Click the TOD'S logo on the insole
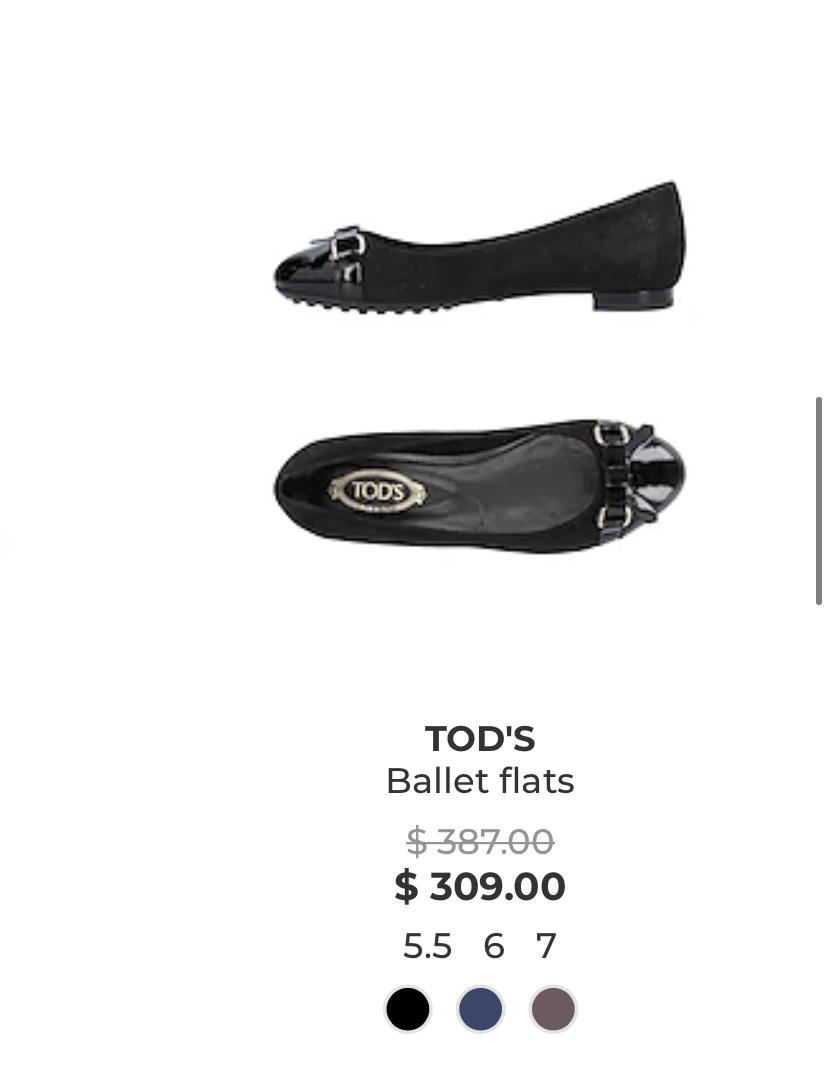Viewport: 828px width, 1075px height. (x=379, y=491)
